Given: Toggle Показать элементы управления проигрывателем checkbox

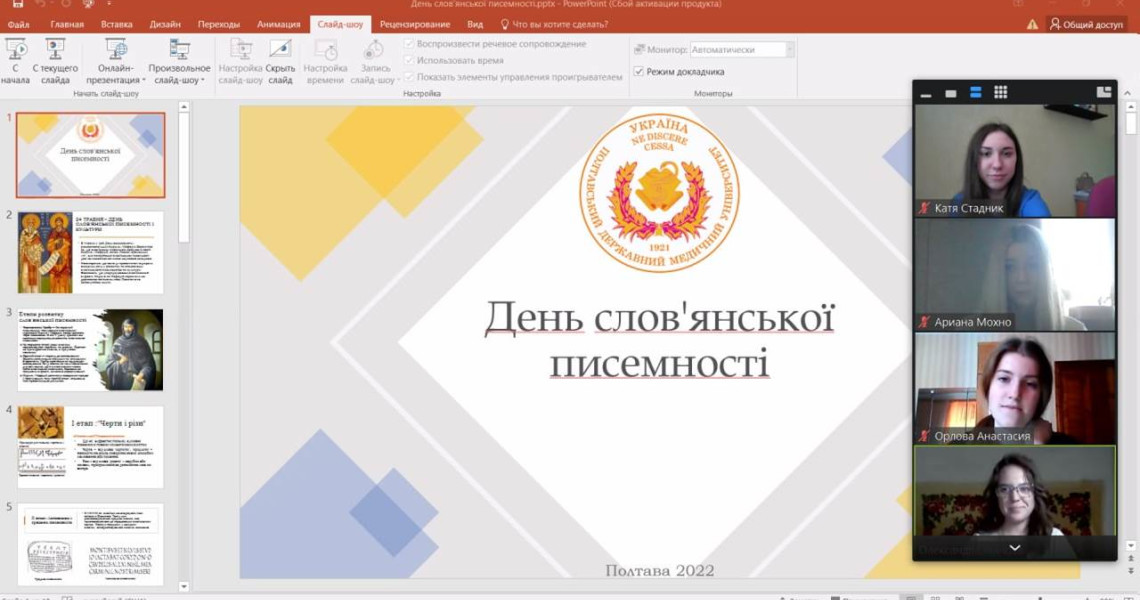Looking at the screenshot, I should click(409, 76).
